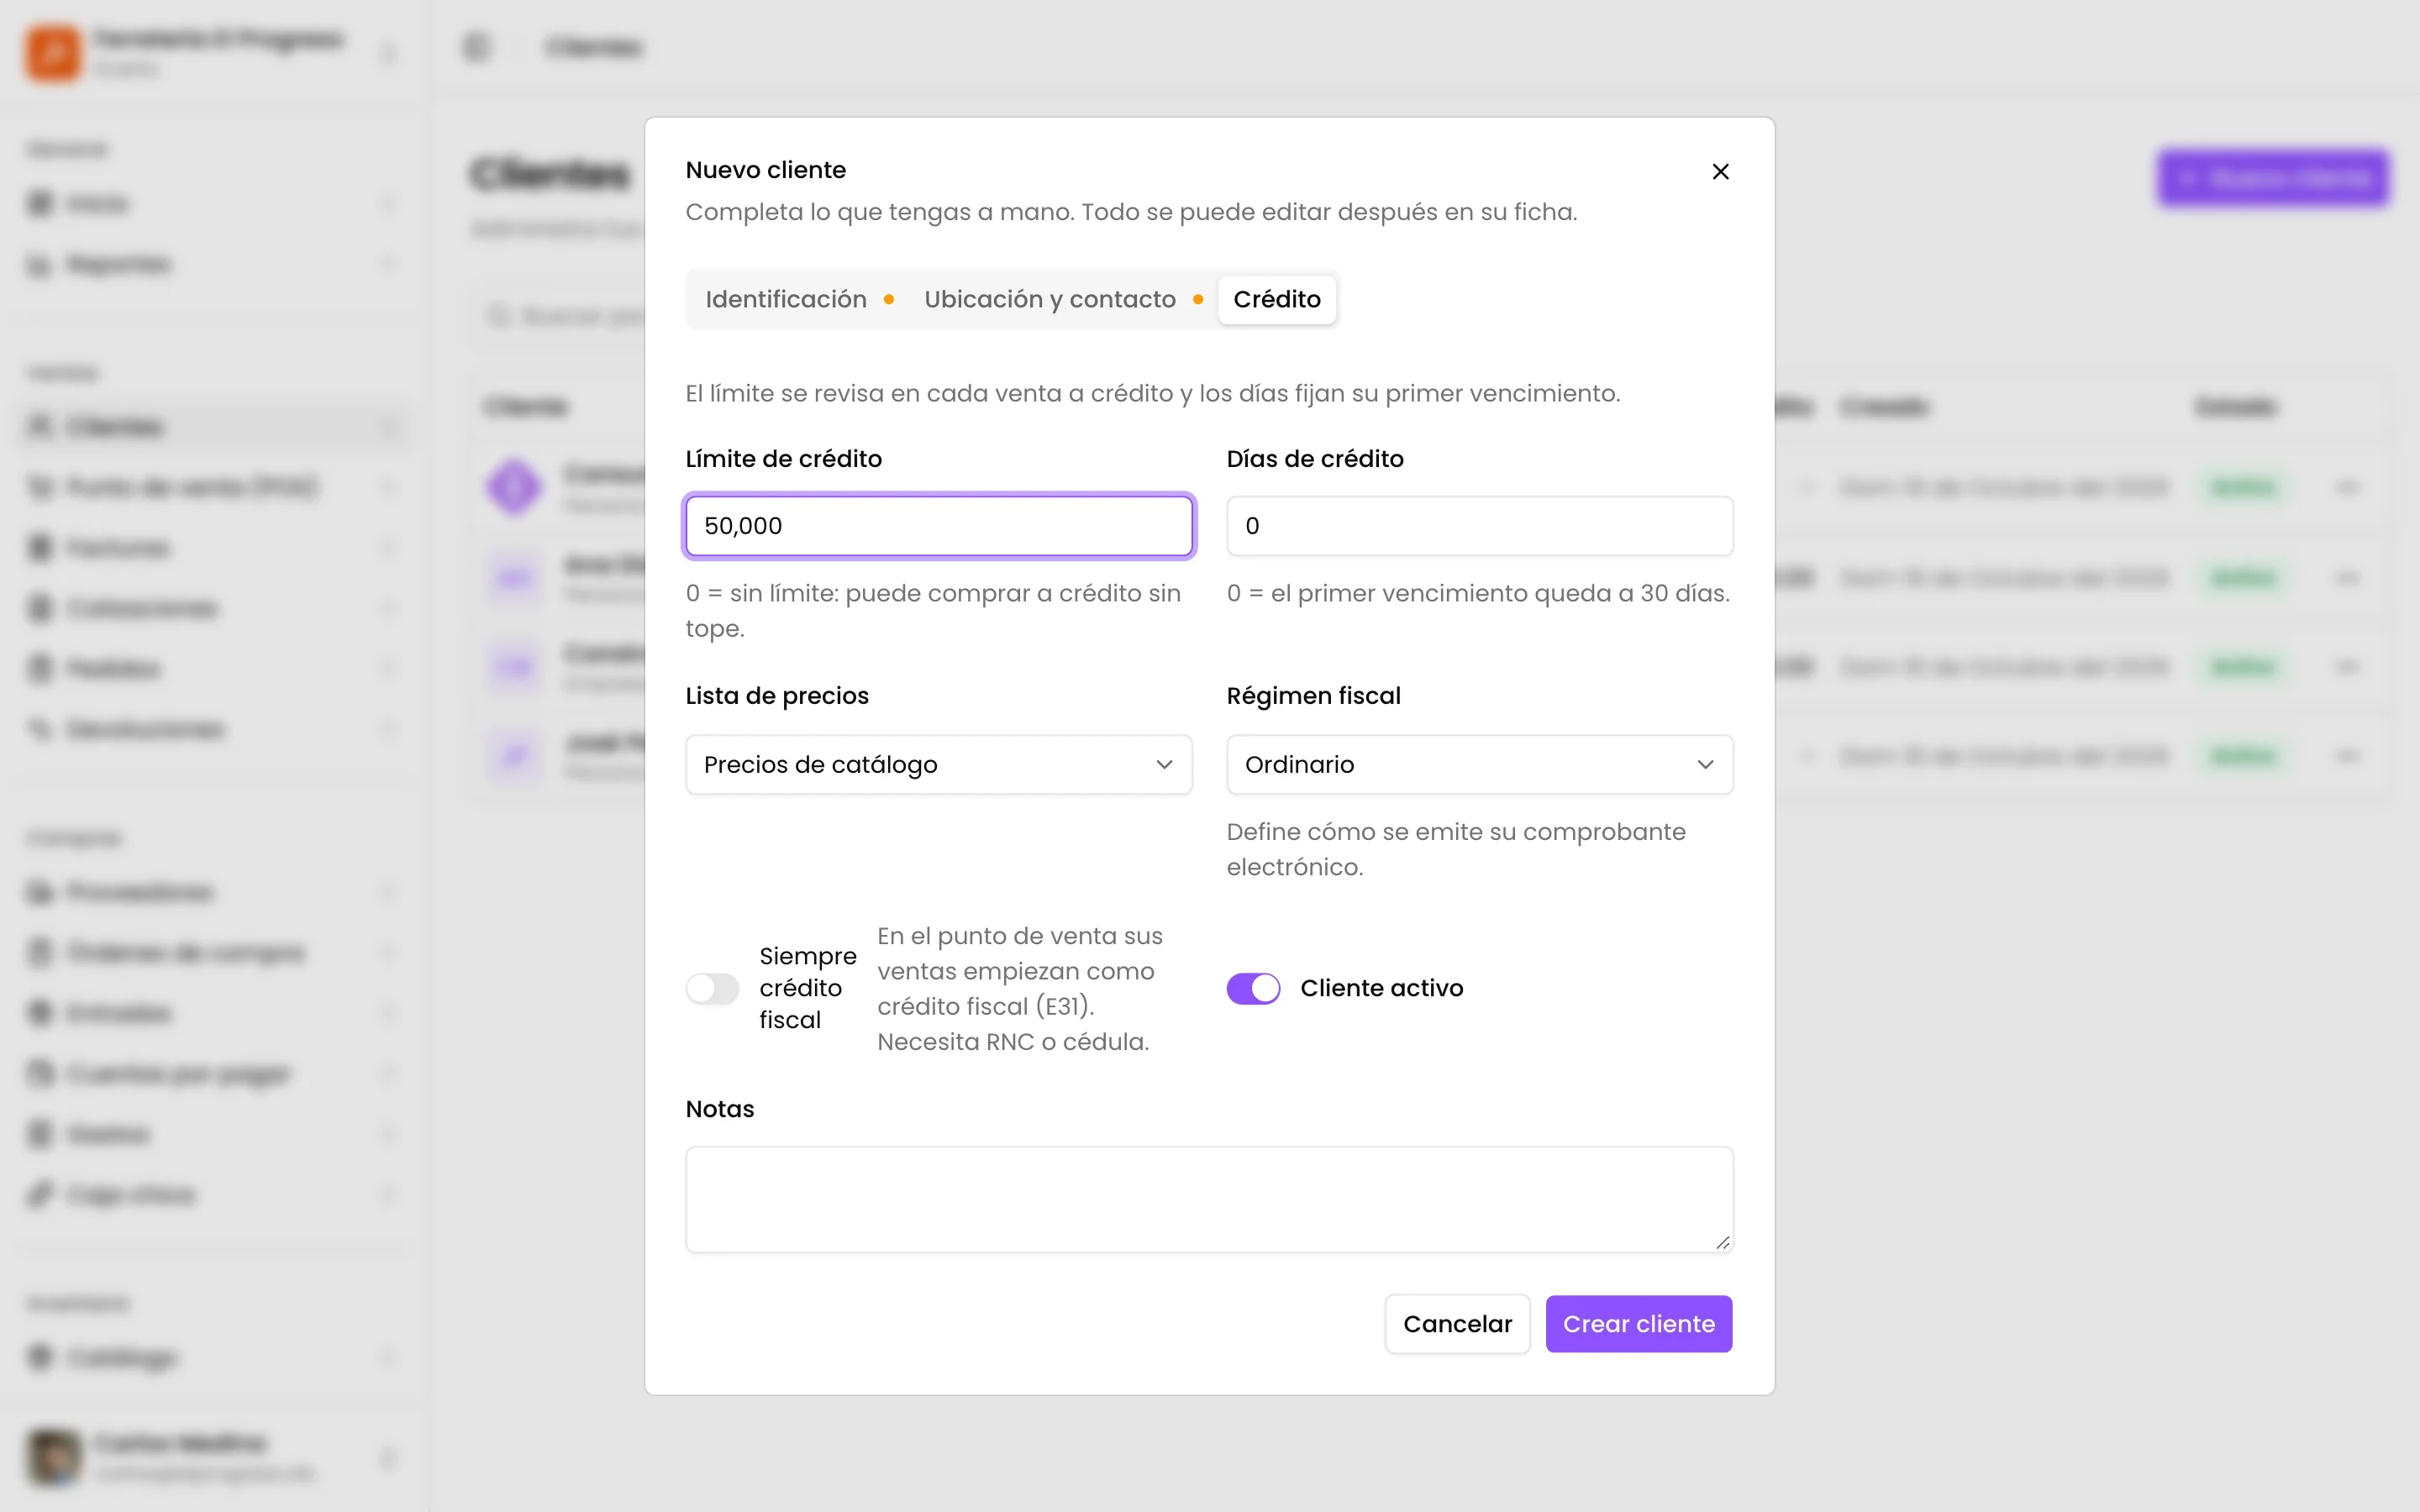Switch to the Identificación tab
Viewport: 2420px width, 1512px height.
point(799,299)
